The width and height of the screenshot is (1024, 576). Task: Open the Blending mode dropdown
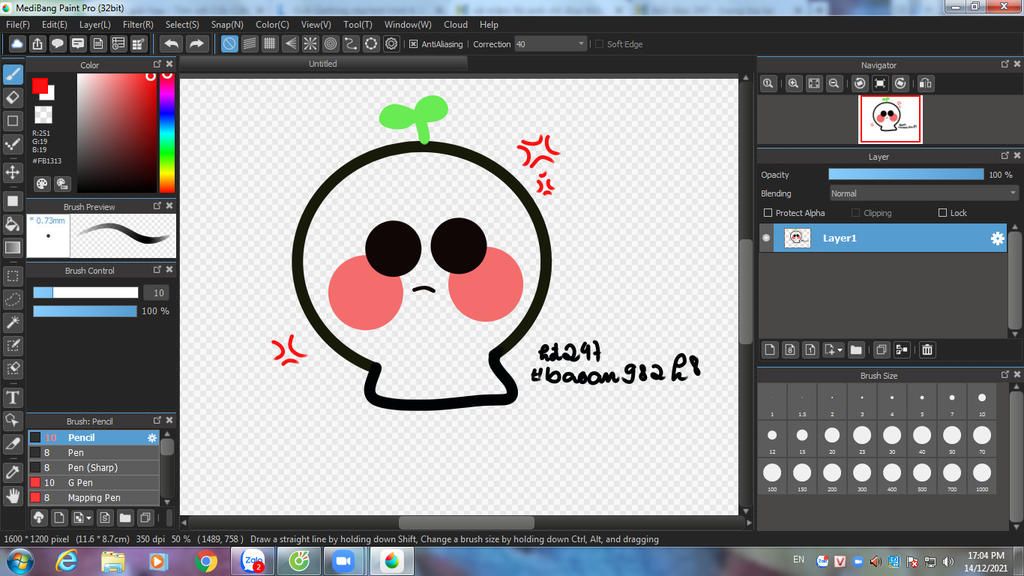[x=923, y=193]
